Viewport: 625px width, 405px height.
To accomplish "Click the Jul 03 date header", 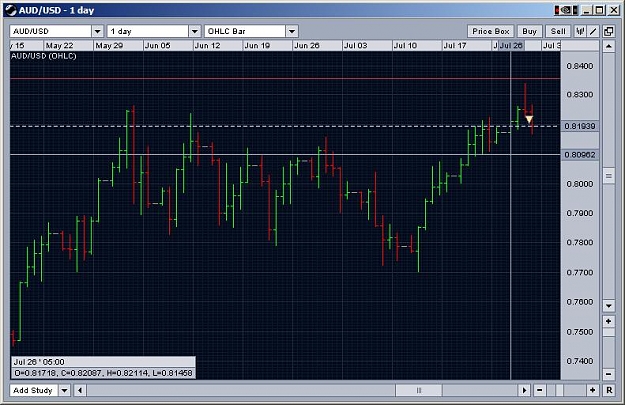I will coord(356,45).
